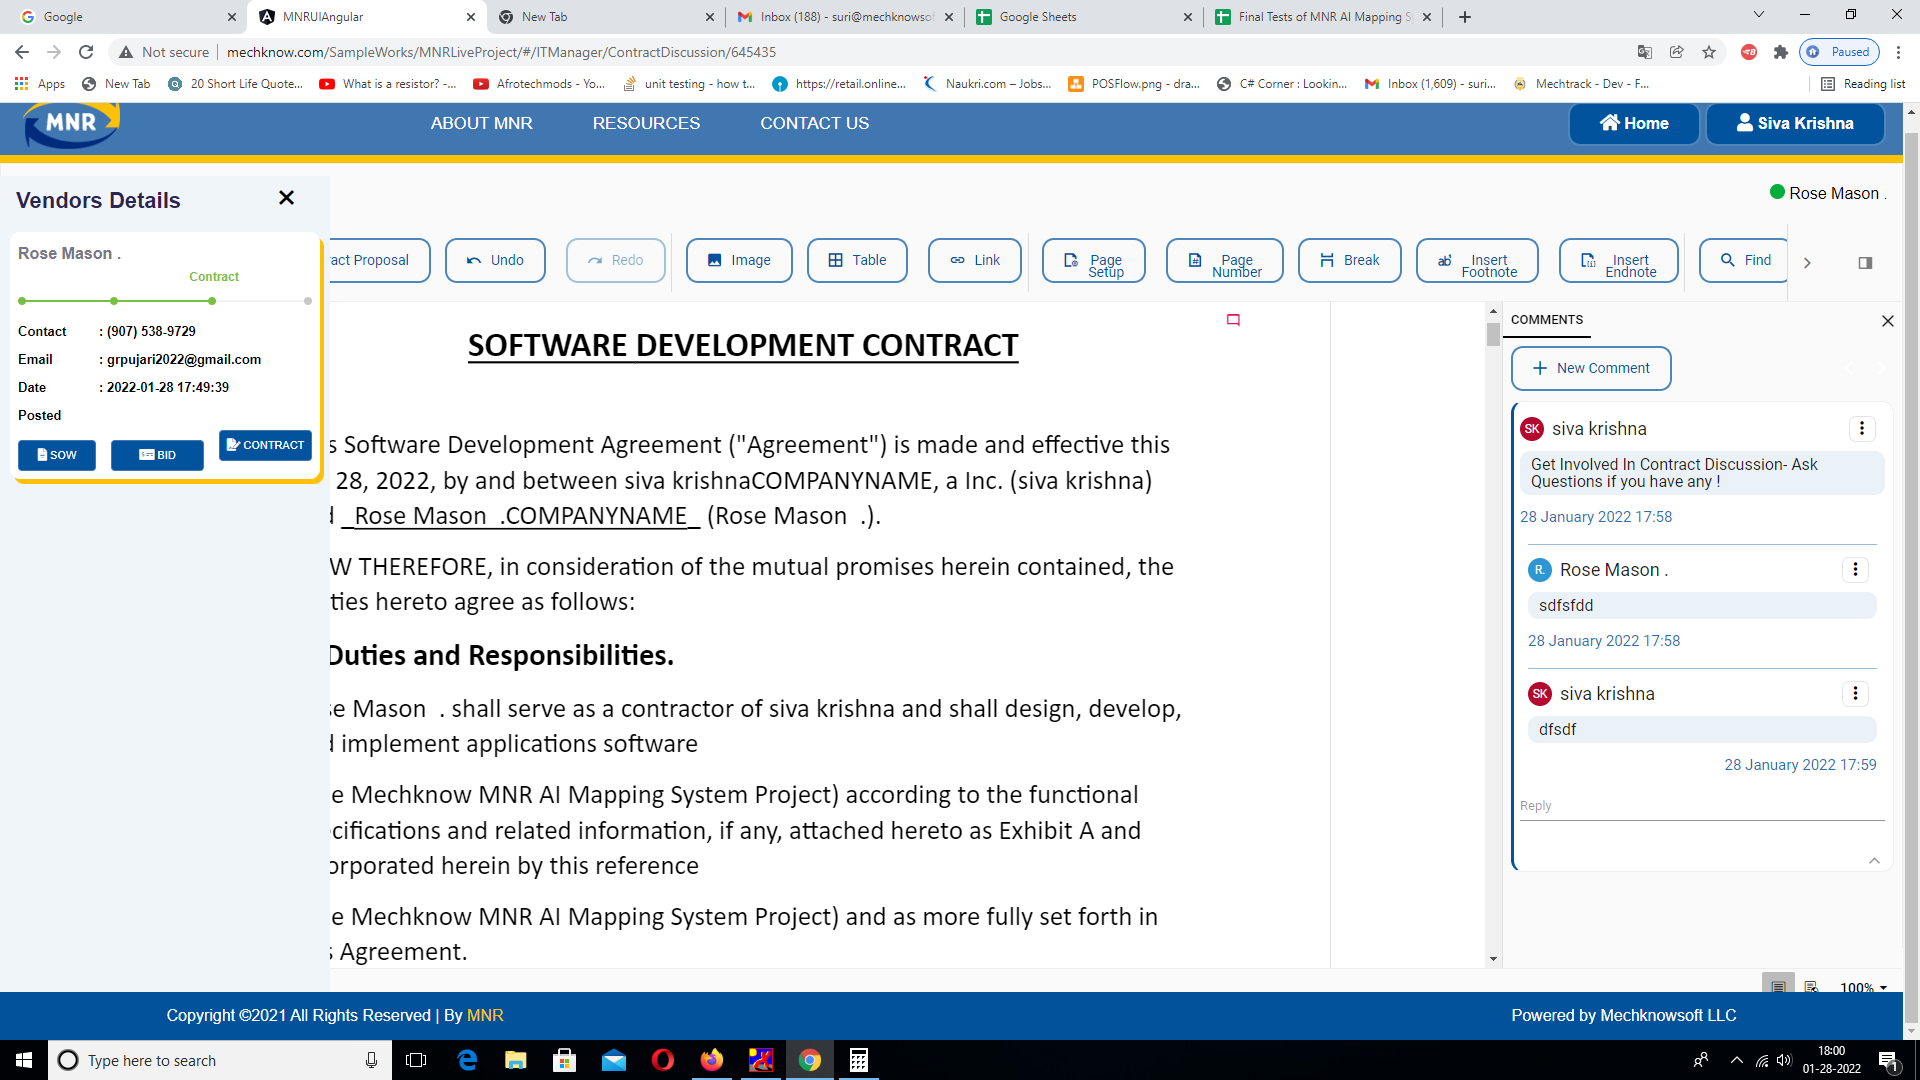Open the RESOURCES menu
The image size is (1920, 1080).
pos(646,123)
